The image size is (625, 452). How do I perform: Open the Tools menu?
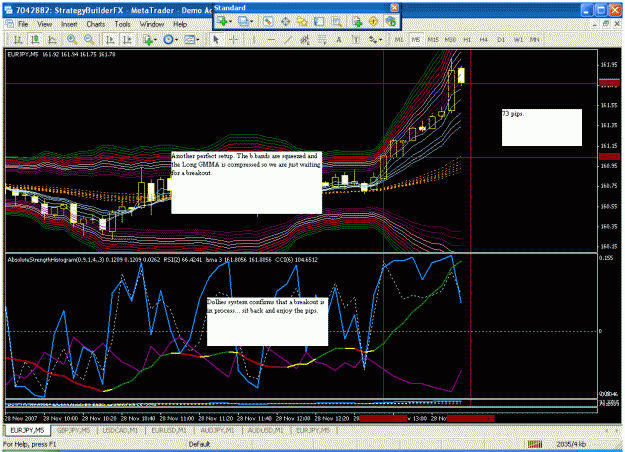[122, 24]
